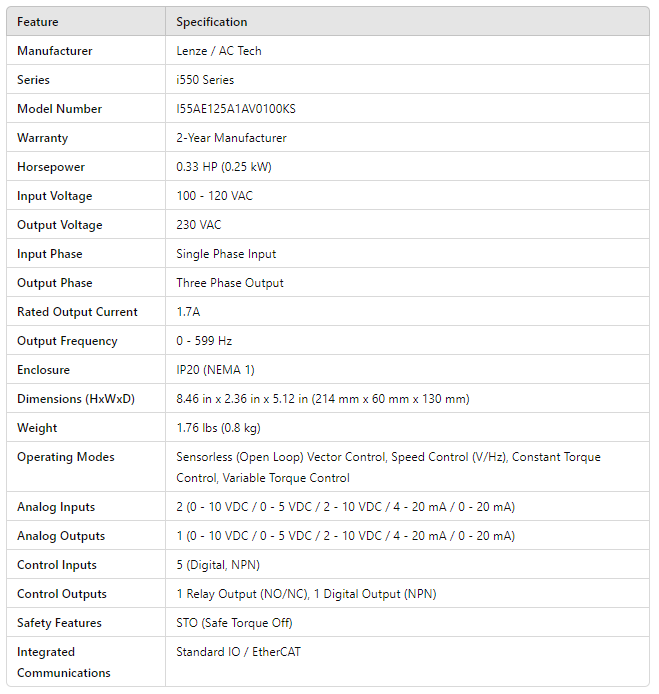Click the Dimensions (HxWxD) row label
The image size is (659, 694).
76,399
